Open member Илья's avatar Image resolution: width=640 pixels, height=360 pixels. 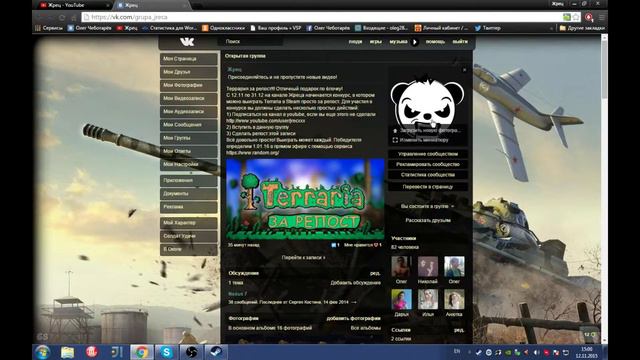pos(428,299)
